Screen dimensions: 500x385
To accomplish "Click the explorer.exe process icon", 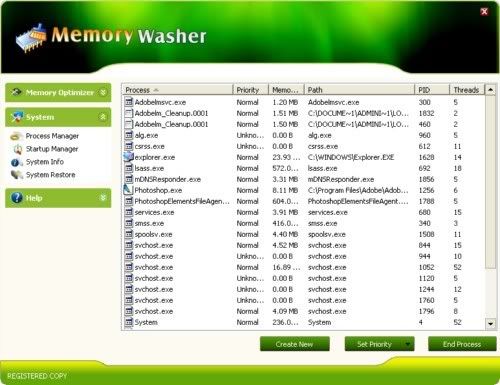I will pos(128,157).
